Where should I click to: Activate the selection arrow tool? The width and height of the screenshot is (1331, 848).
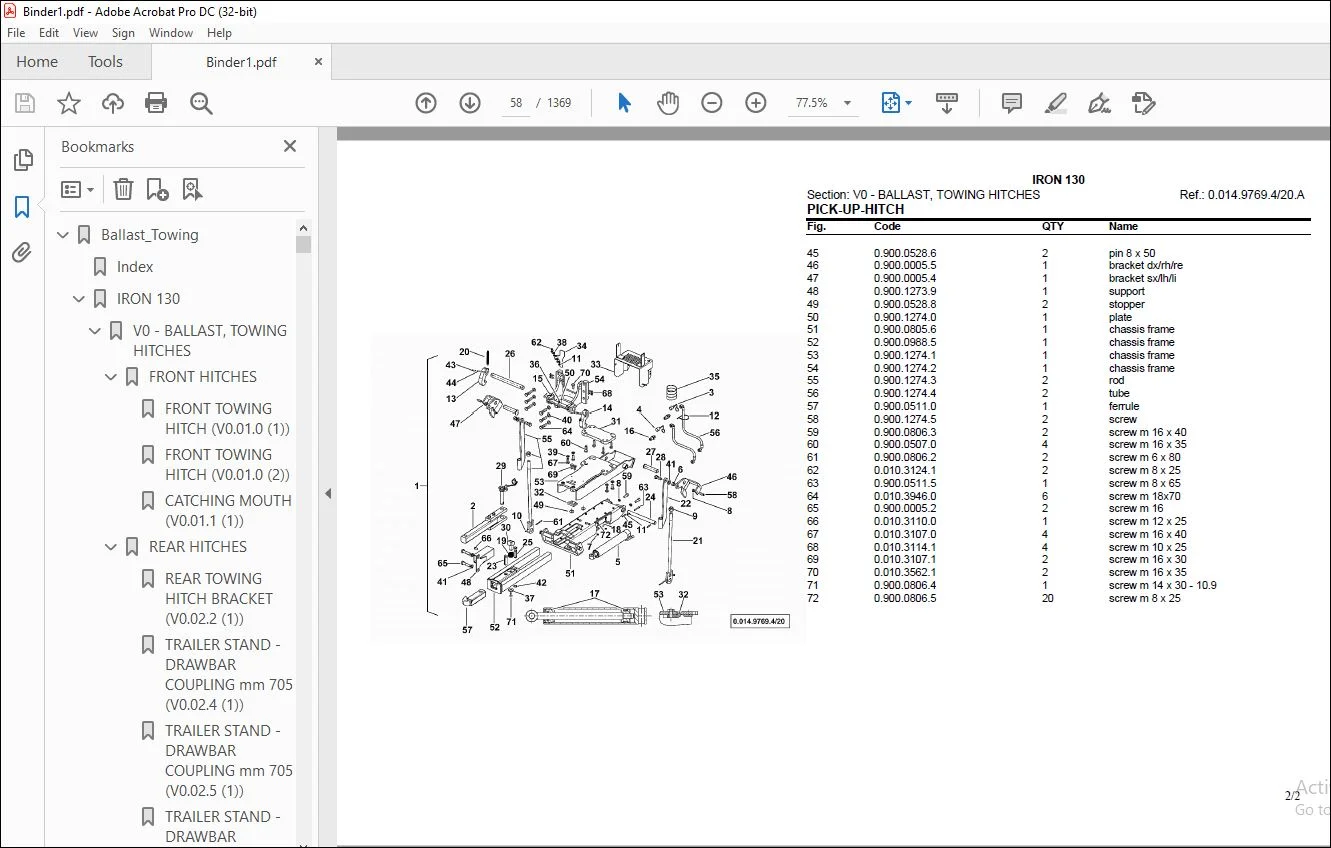(x=624, y=103)
